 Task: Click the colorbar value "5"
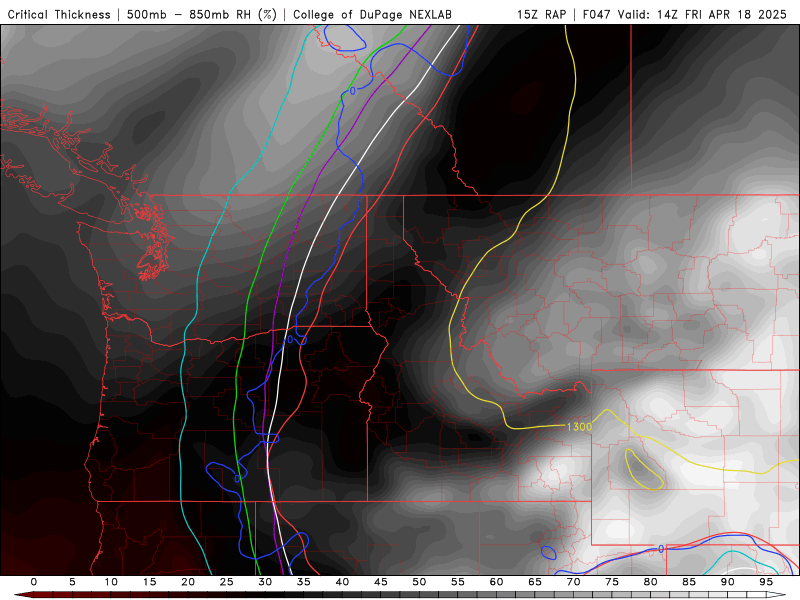click(x=72, y=582)
